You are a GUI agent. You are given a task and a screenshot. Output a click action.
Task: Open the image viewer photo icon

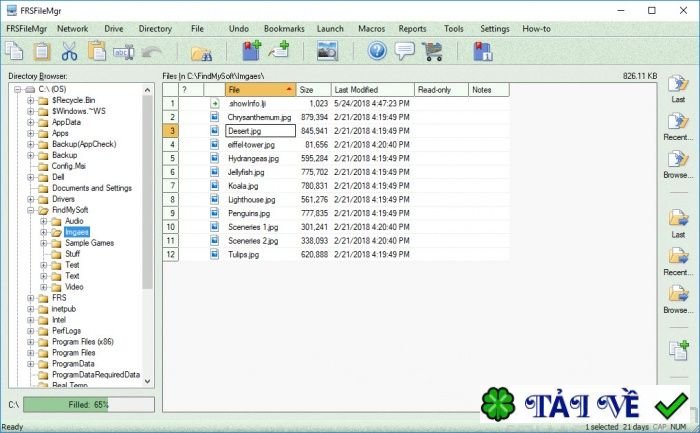pos(327,51)
